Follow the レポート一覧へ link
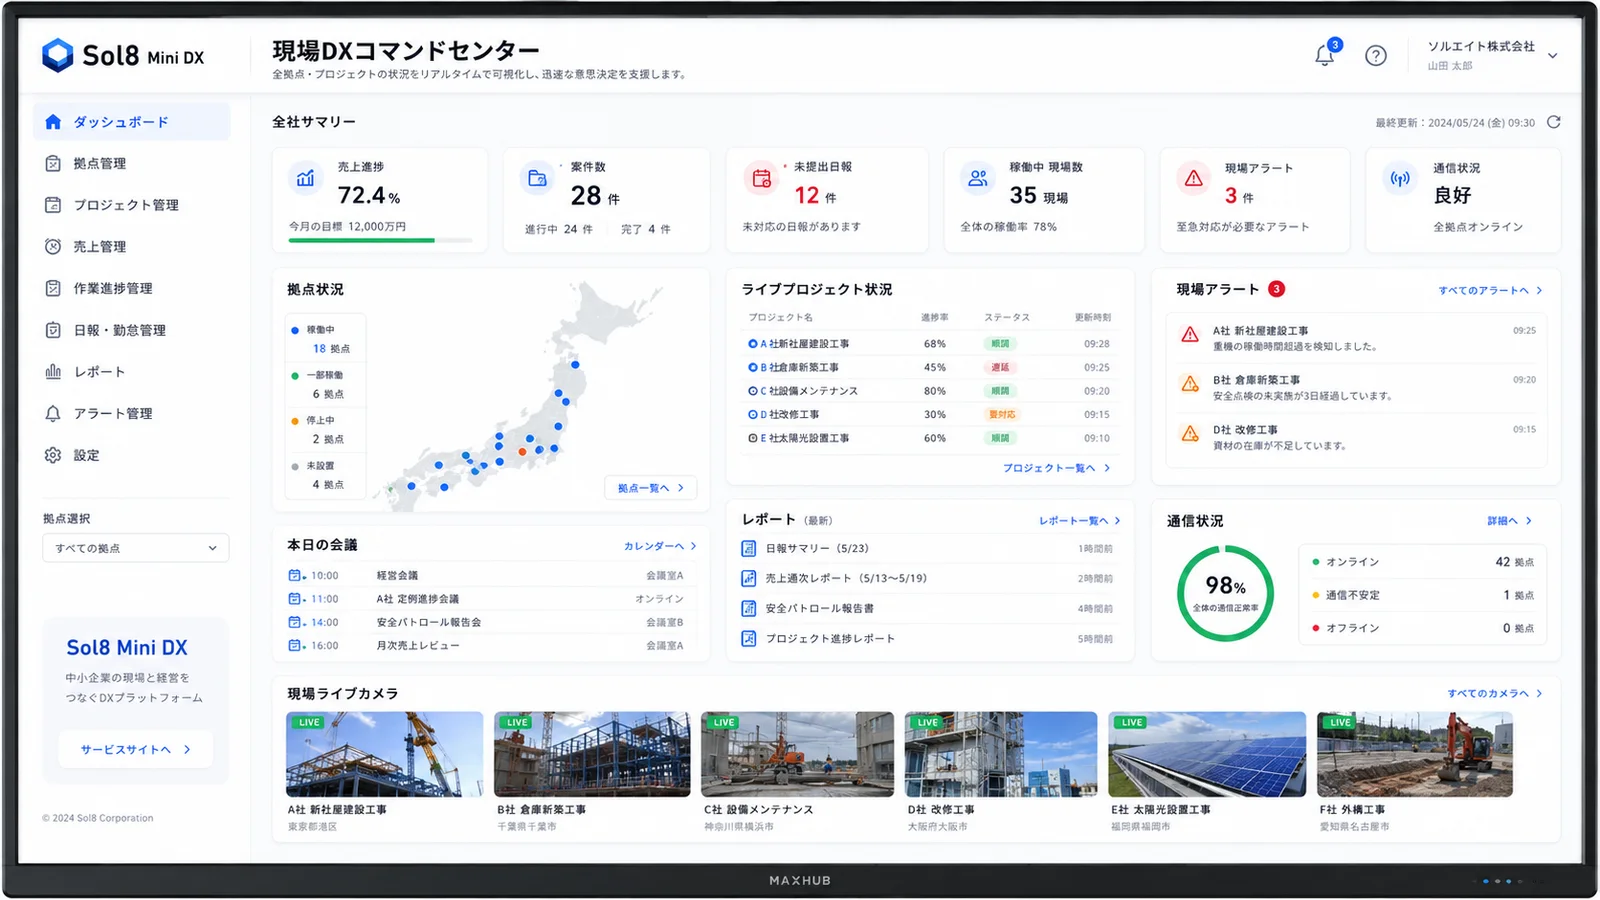 tap(1080, 521)
